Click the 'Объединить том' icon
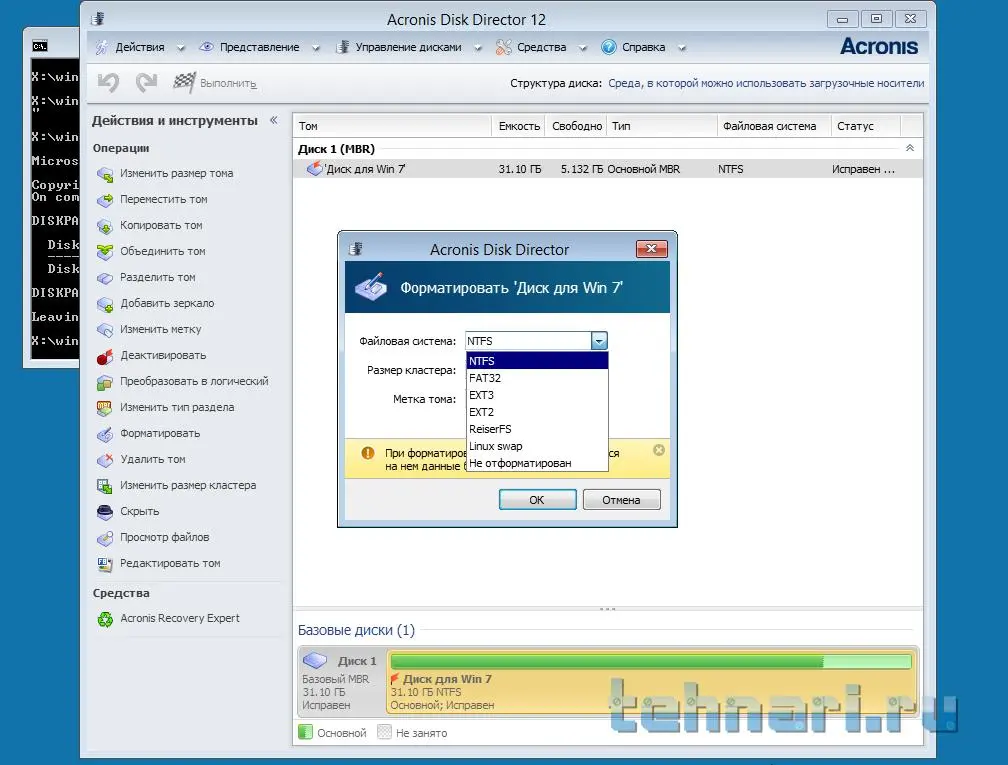This screenshot has width=1008, height=765. click(x=105, y=252)
